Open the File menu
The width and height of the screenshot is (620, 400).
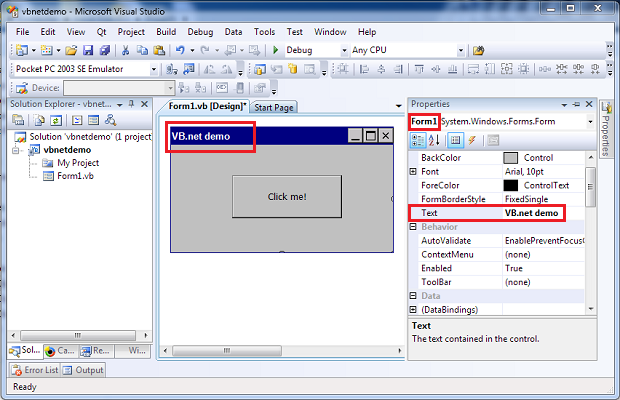pyautogui.click(x=22, y=32)
